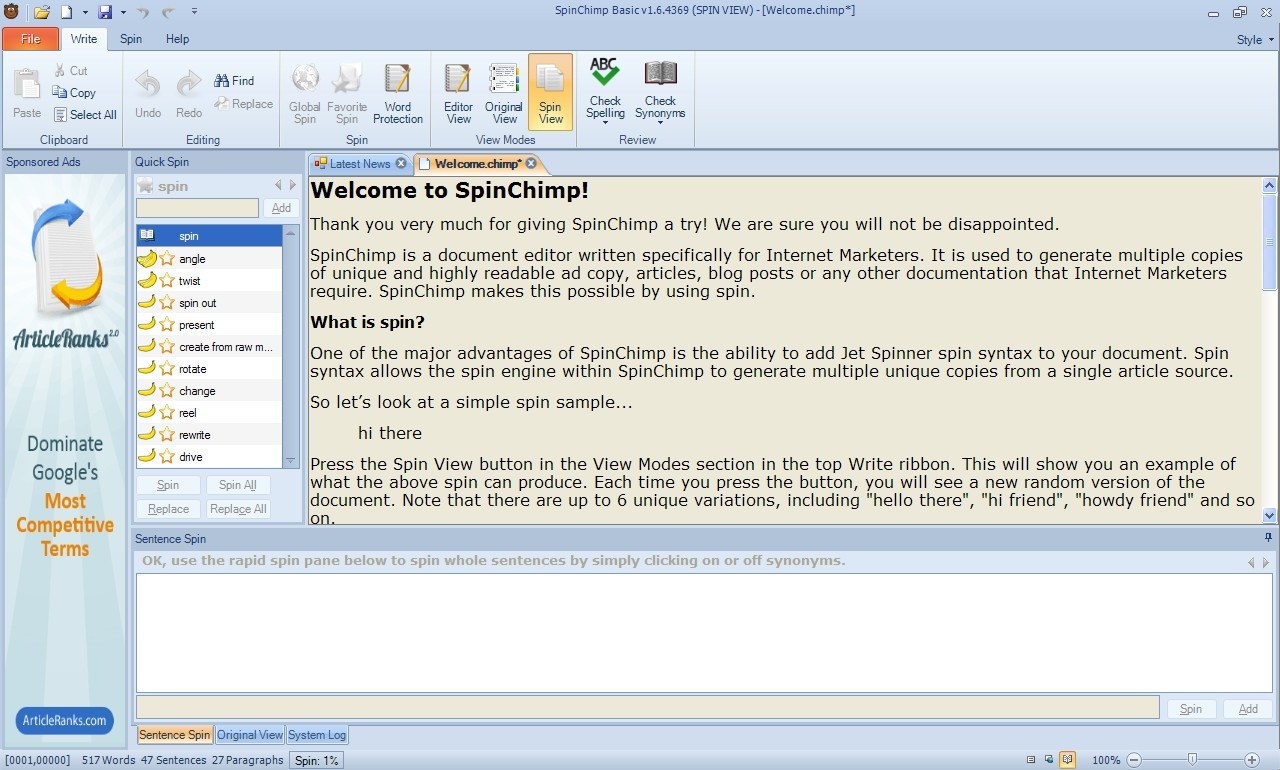Favorite the synonym spin out star
Viewport: 1280px width, 770px height.
coord(167,303)
